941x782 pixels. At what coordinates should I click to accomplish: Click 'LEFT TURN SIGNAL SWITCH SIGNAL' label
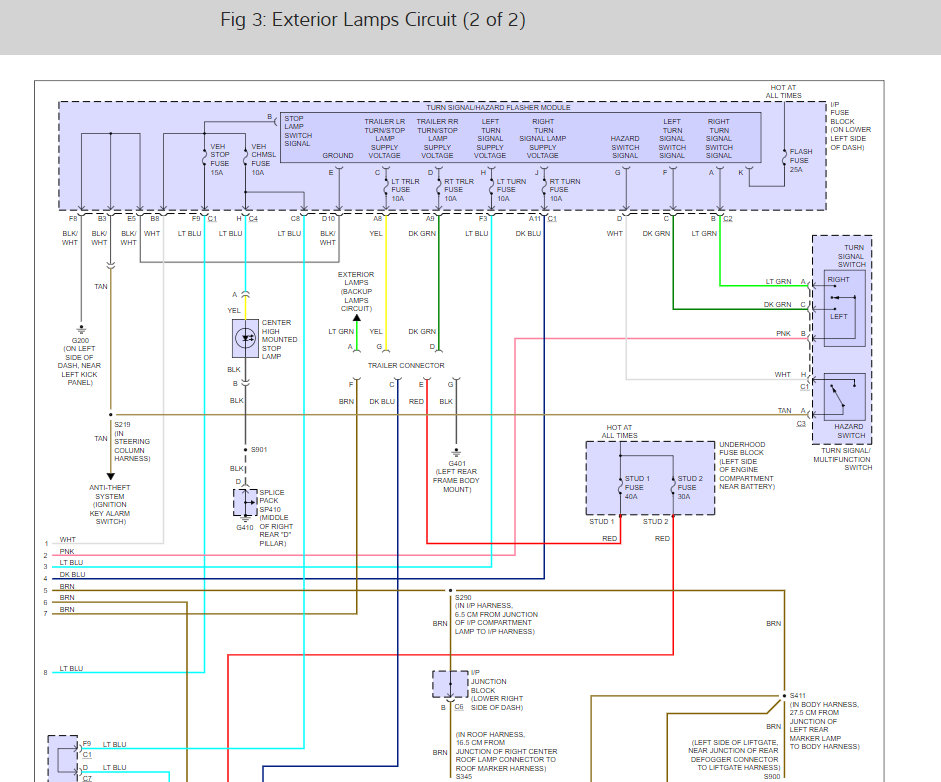(672, 139)
